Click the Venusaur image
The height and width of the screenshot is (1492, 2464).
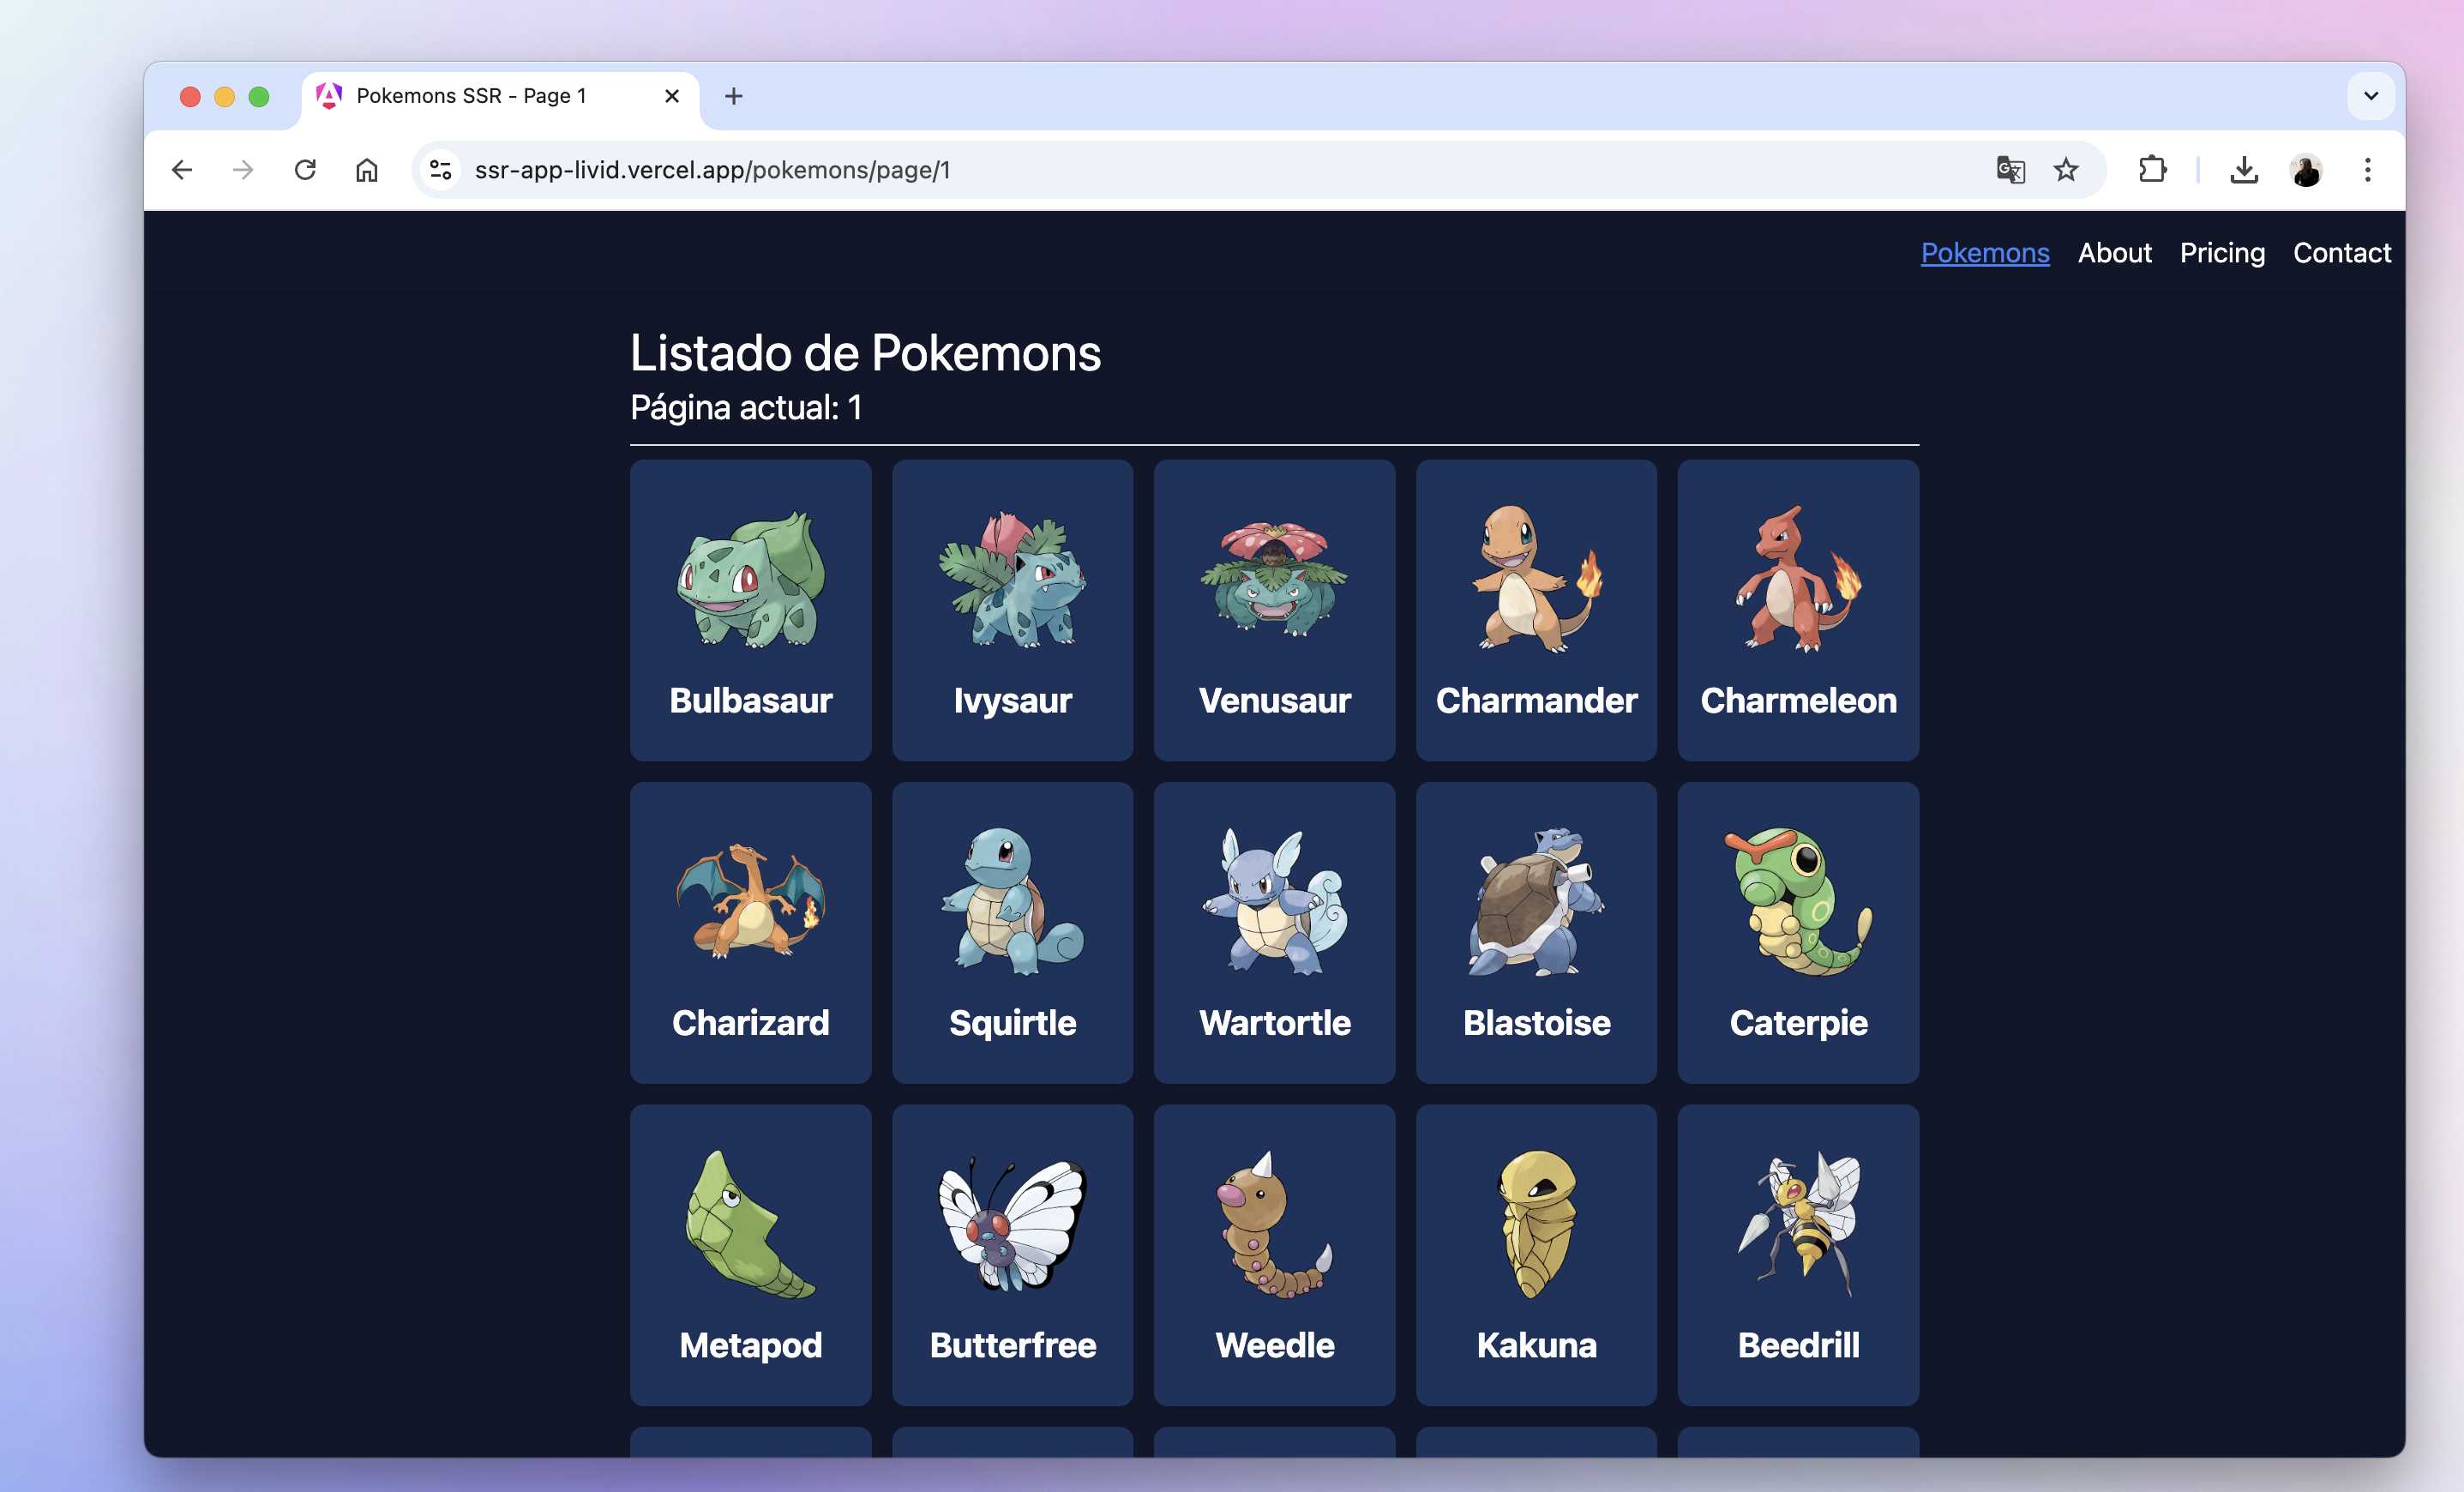1274,579
